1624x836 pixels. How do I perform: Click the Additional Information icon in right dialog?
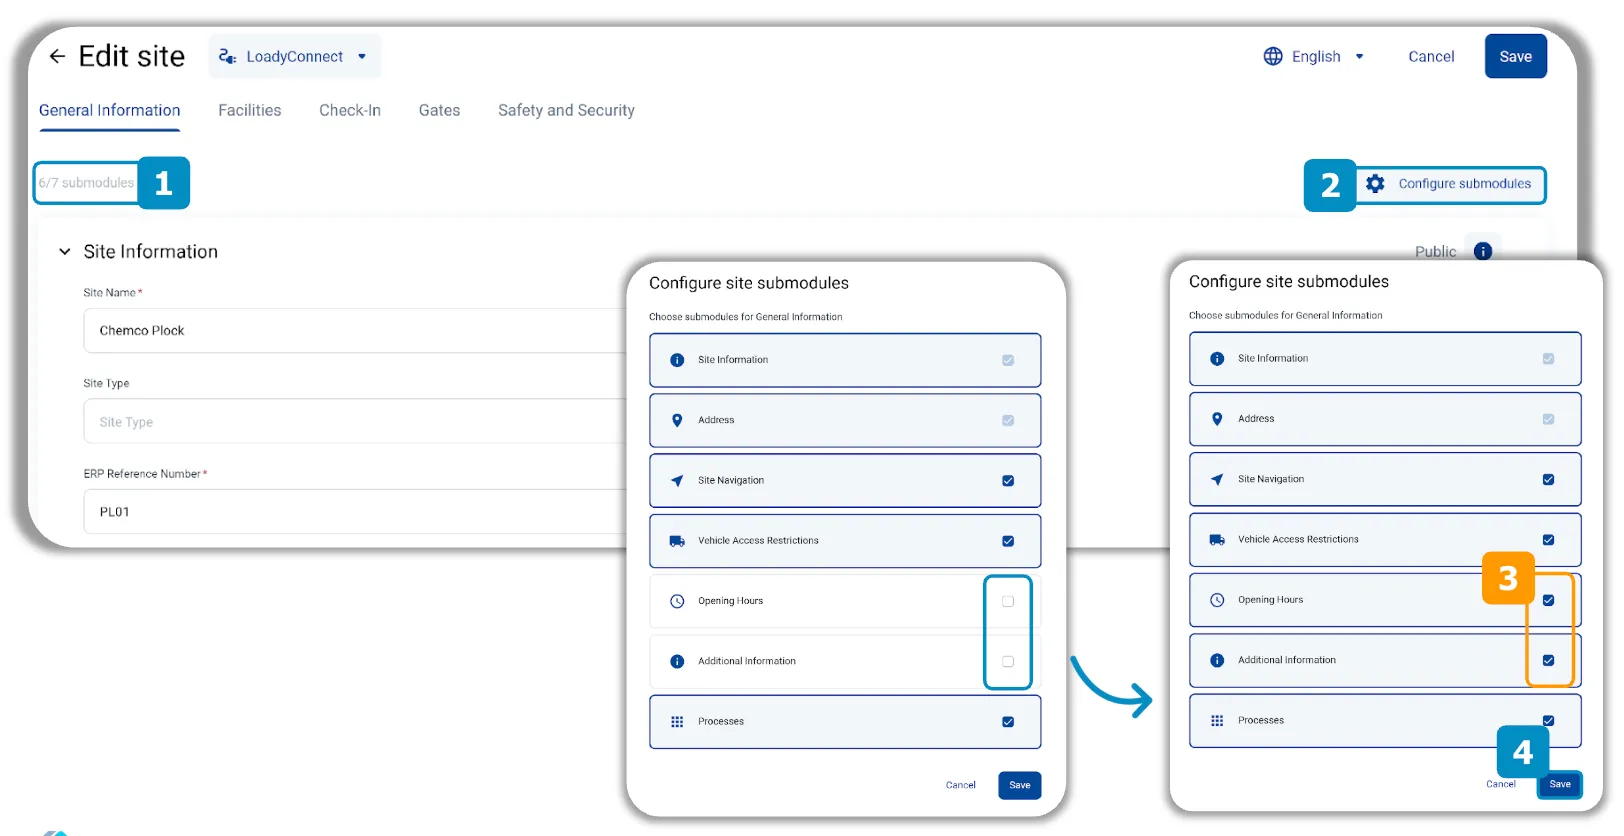click(x=1217, y=661)
